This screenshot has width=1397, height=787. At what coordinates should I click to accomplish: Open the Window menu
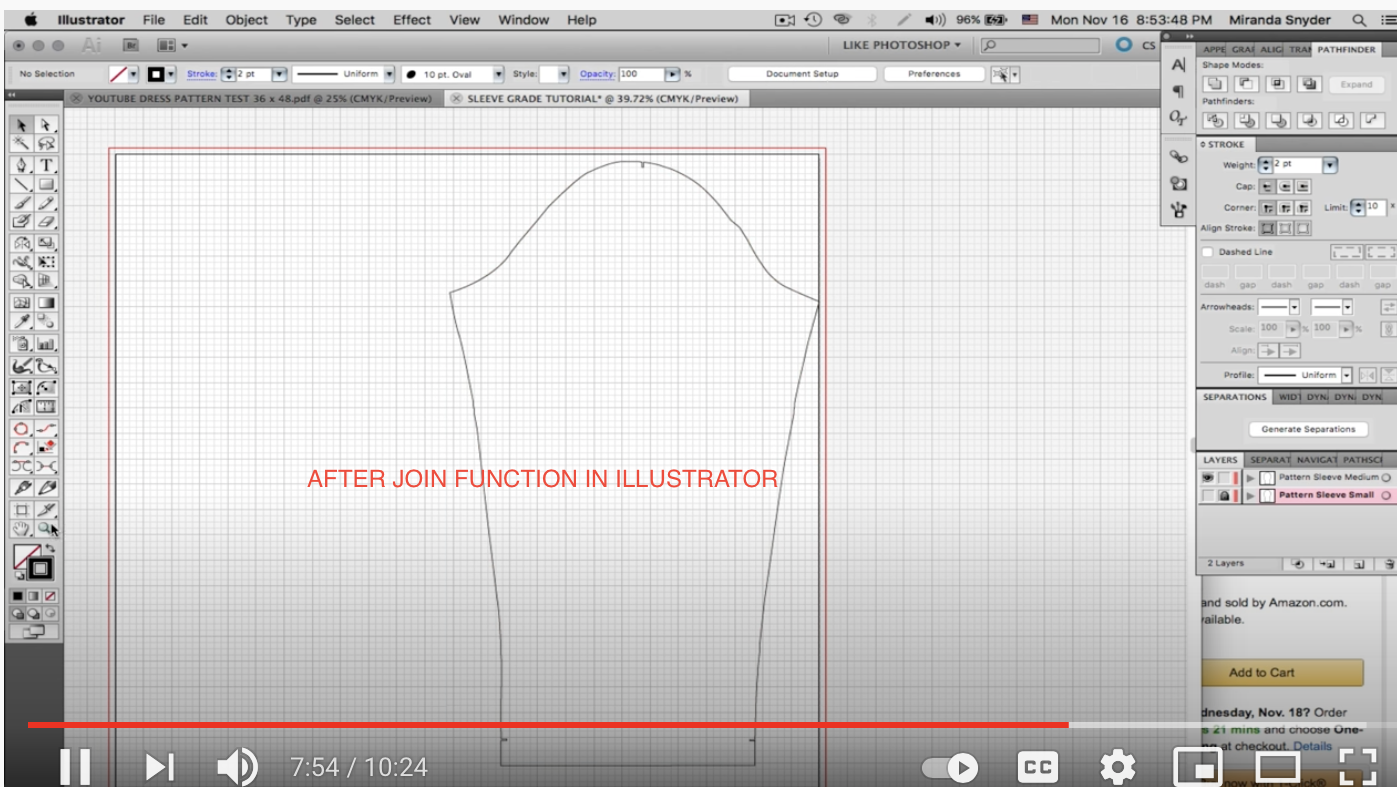click(x=523, y=19)
